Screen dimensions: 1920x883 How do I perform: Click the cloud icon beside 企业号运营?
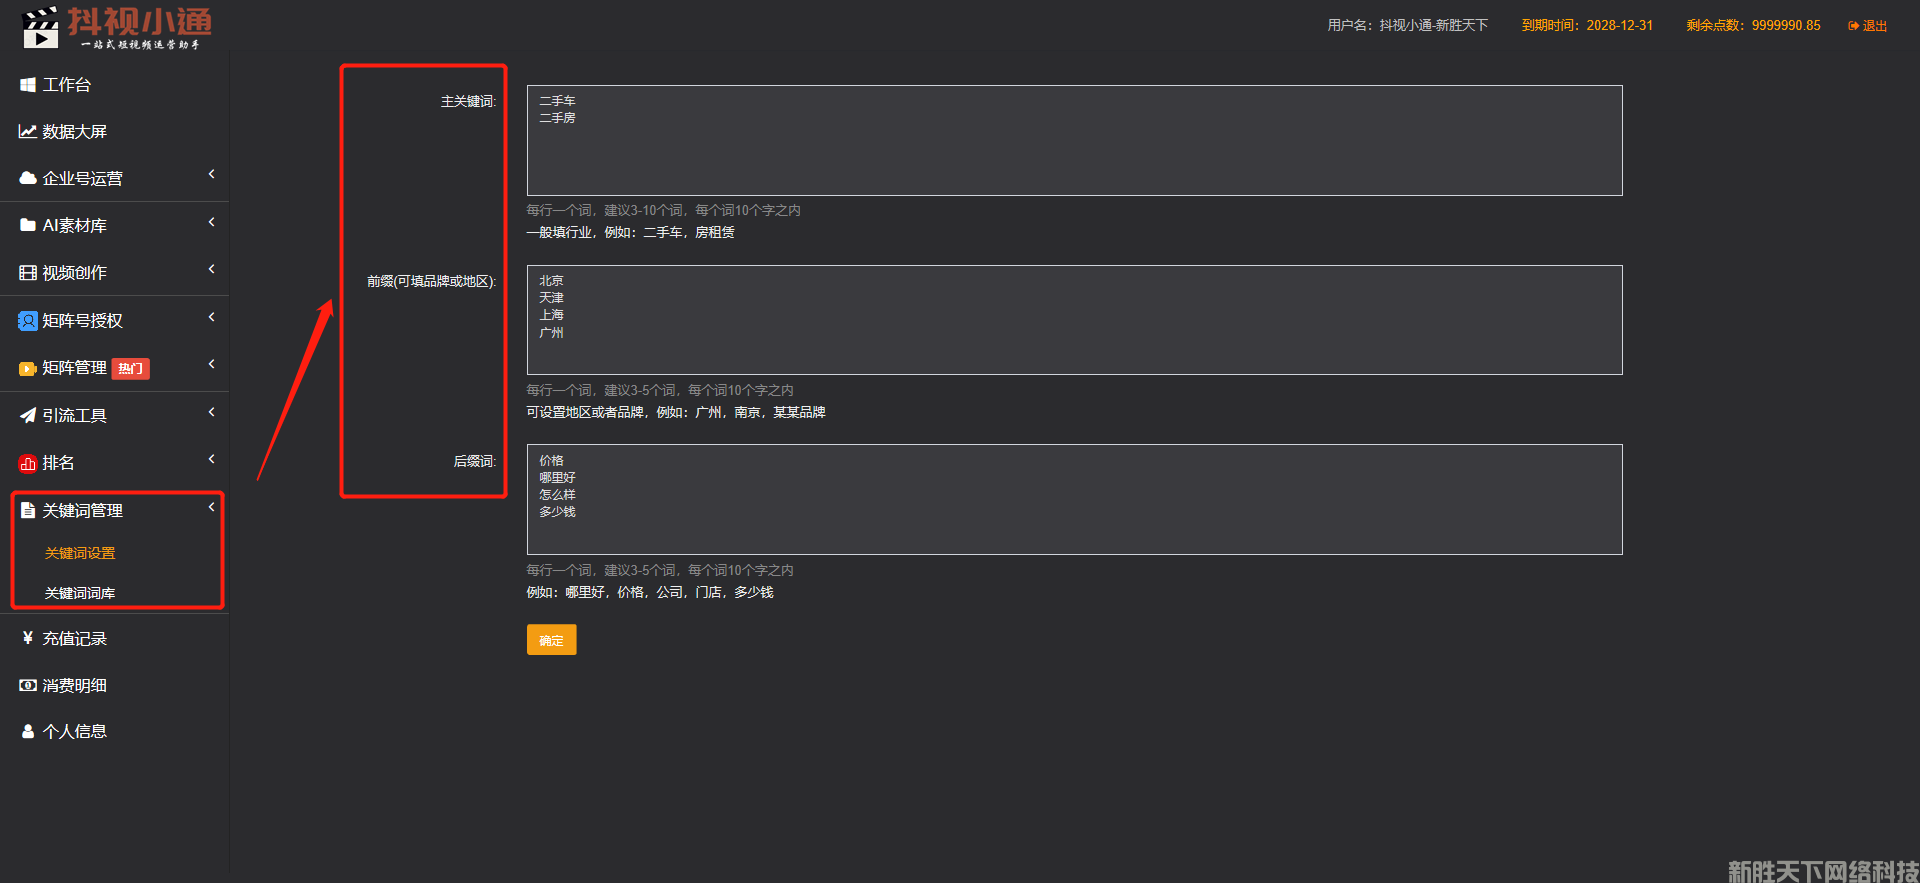tap(28, 179)
